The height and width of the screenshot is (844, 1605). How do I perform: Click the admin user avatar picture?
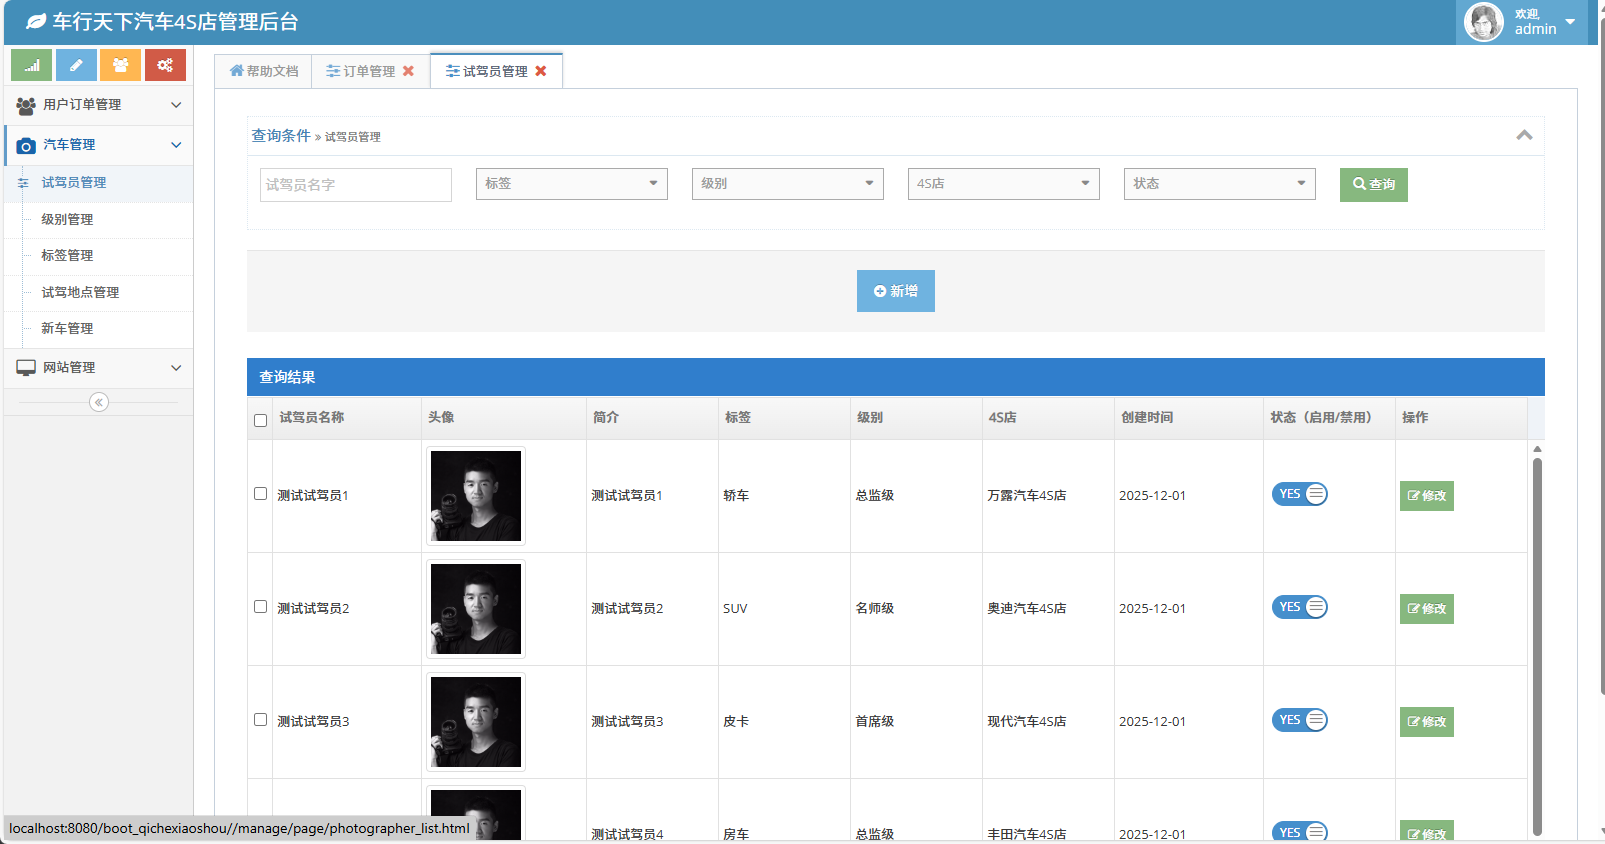point(1483,22)
